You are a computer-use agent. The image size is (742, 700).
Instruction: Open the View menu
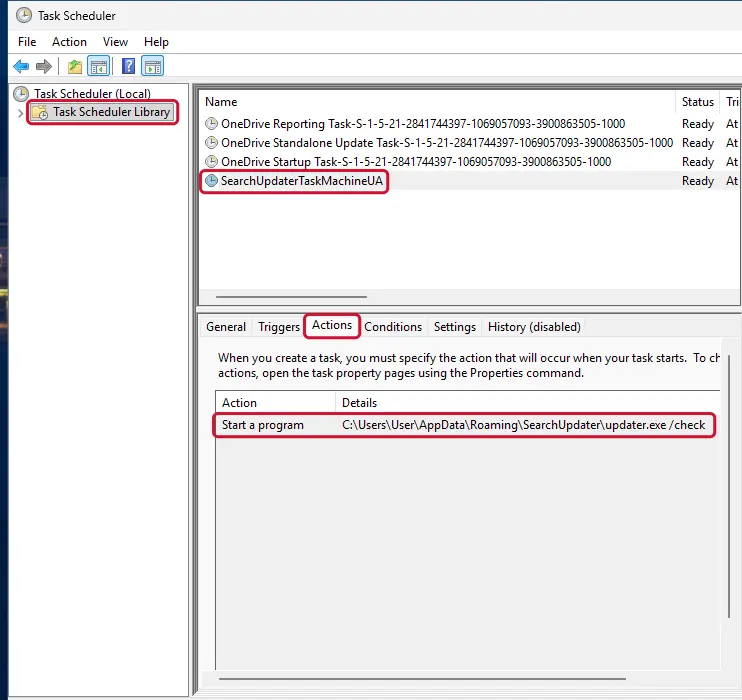[x=115, y=42]
